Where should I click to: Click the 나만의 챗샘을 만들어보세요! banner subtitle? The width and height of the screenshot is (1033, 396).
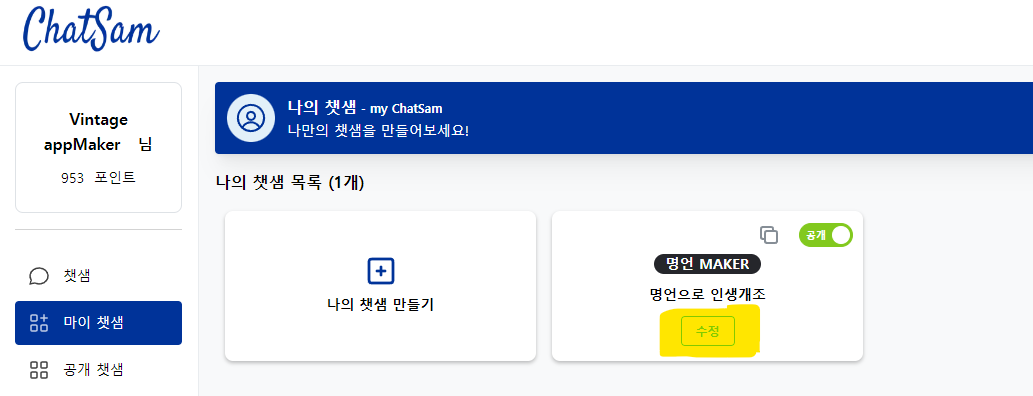tap(378, 130)
